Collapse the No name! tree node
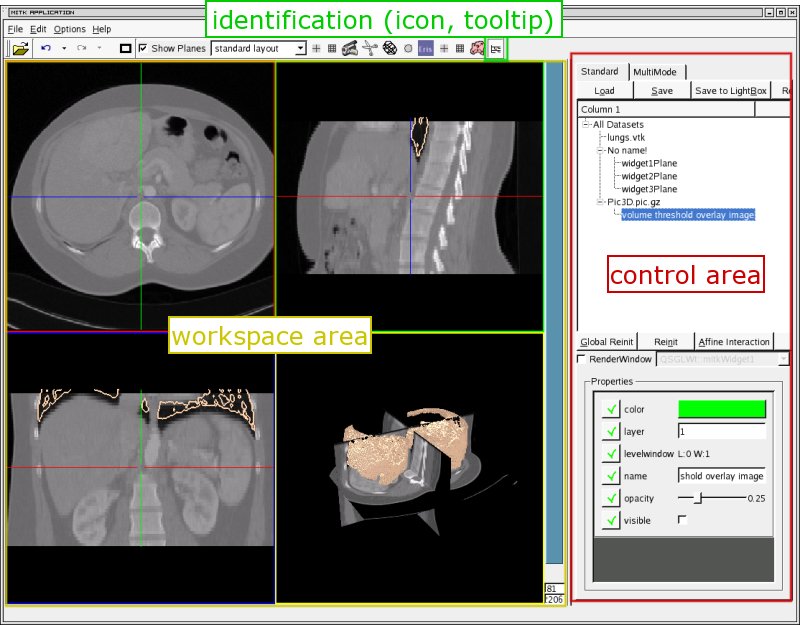The width and height of the screenshot is (800, 625). [x=600, y=150]
